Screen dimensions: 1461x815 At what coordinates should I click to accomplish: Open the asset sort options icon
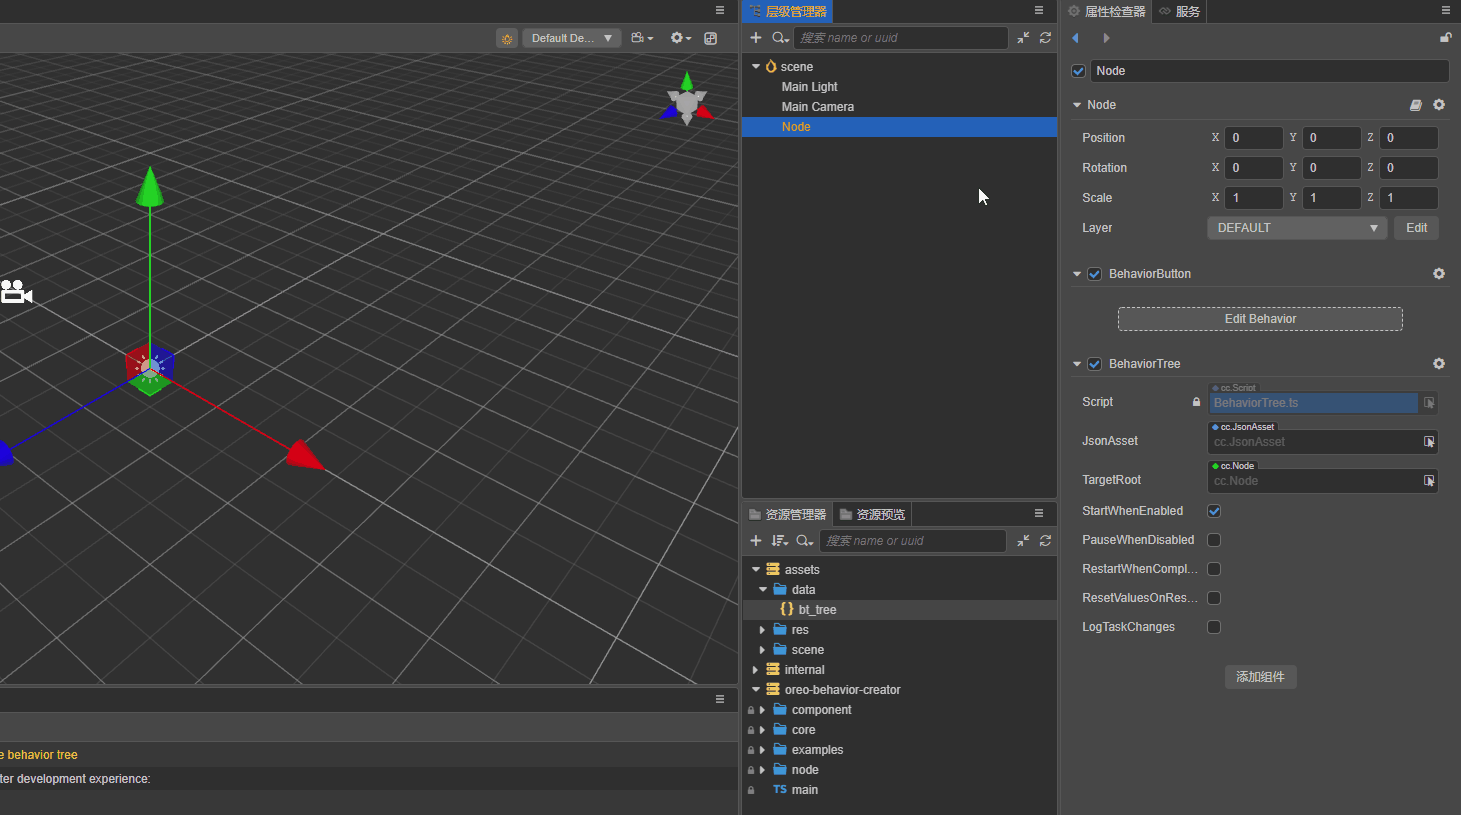tap(779, 541)
